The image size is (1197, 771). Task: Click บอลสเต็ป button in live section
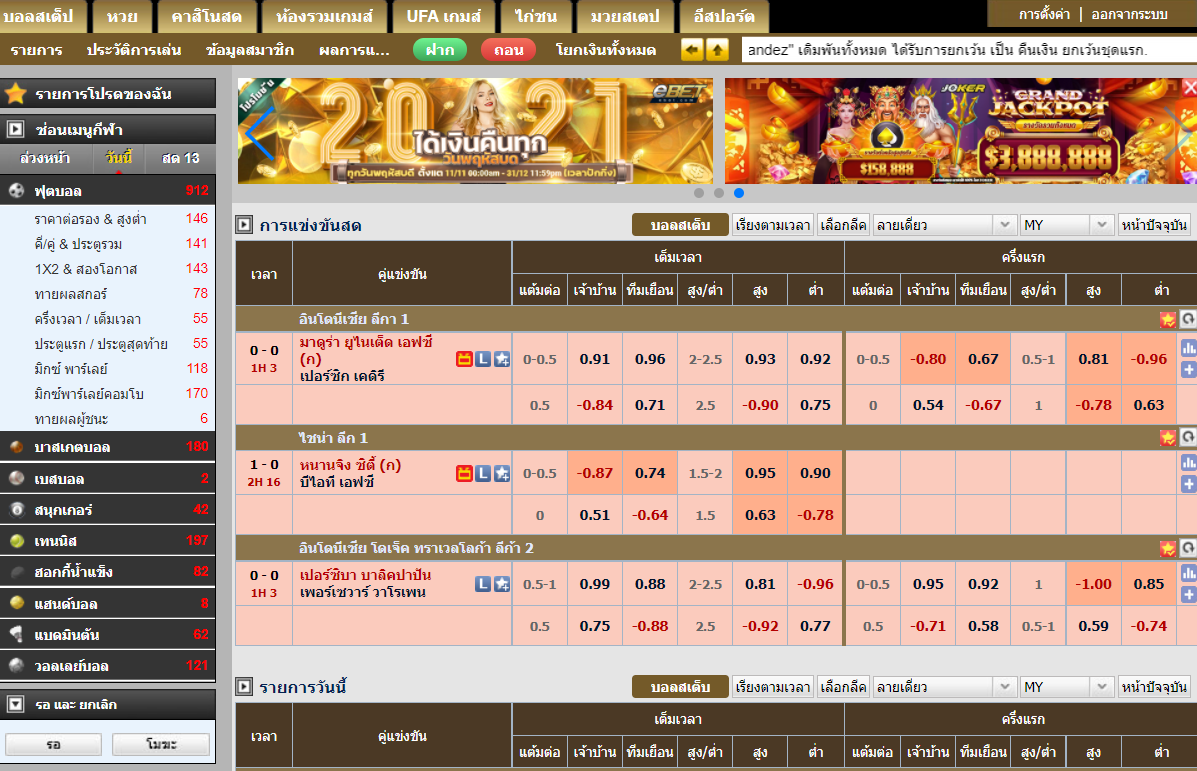coord(680,224)
